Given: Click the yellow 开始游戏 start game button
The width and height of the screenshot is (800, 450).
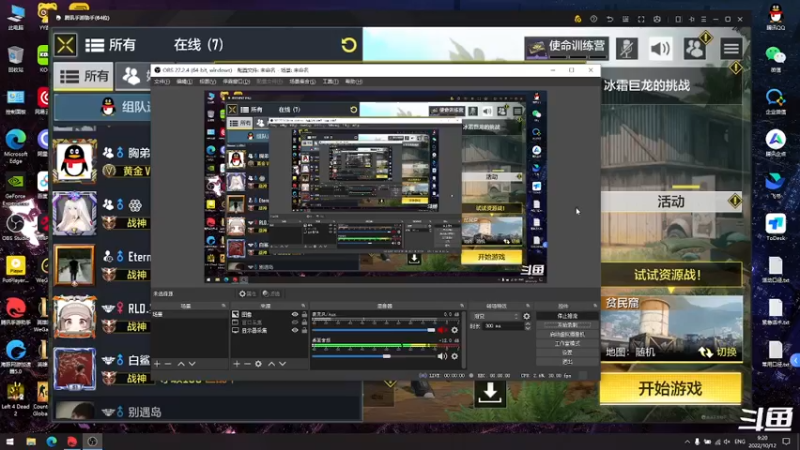Looking at the screenshot, I should [x=670, y=389].
